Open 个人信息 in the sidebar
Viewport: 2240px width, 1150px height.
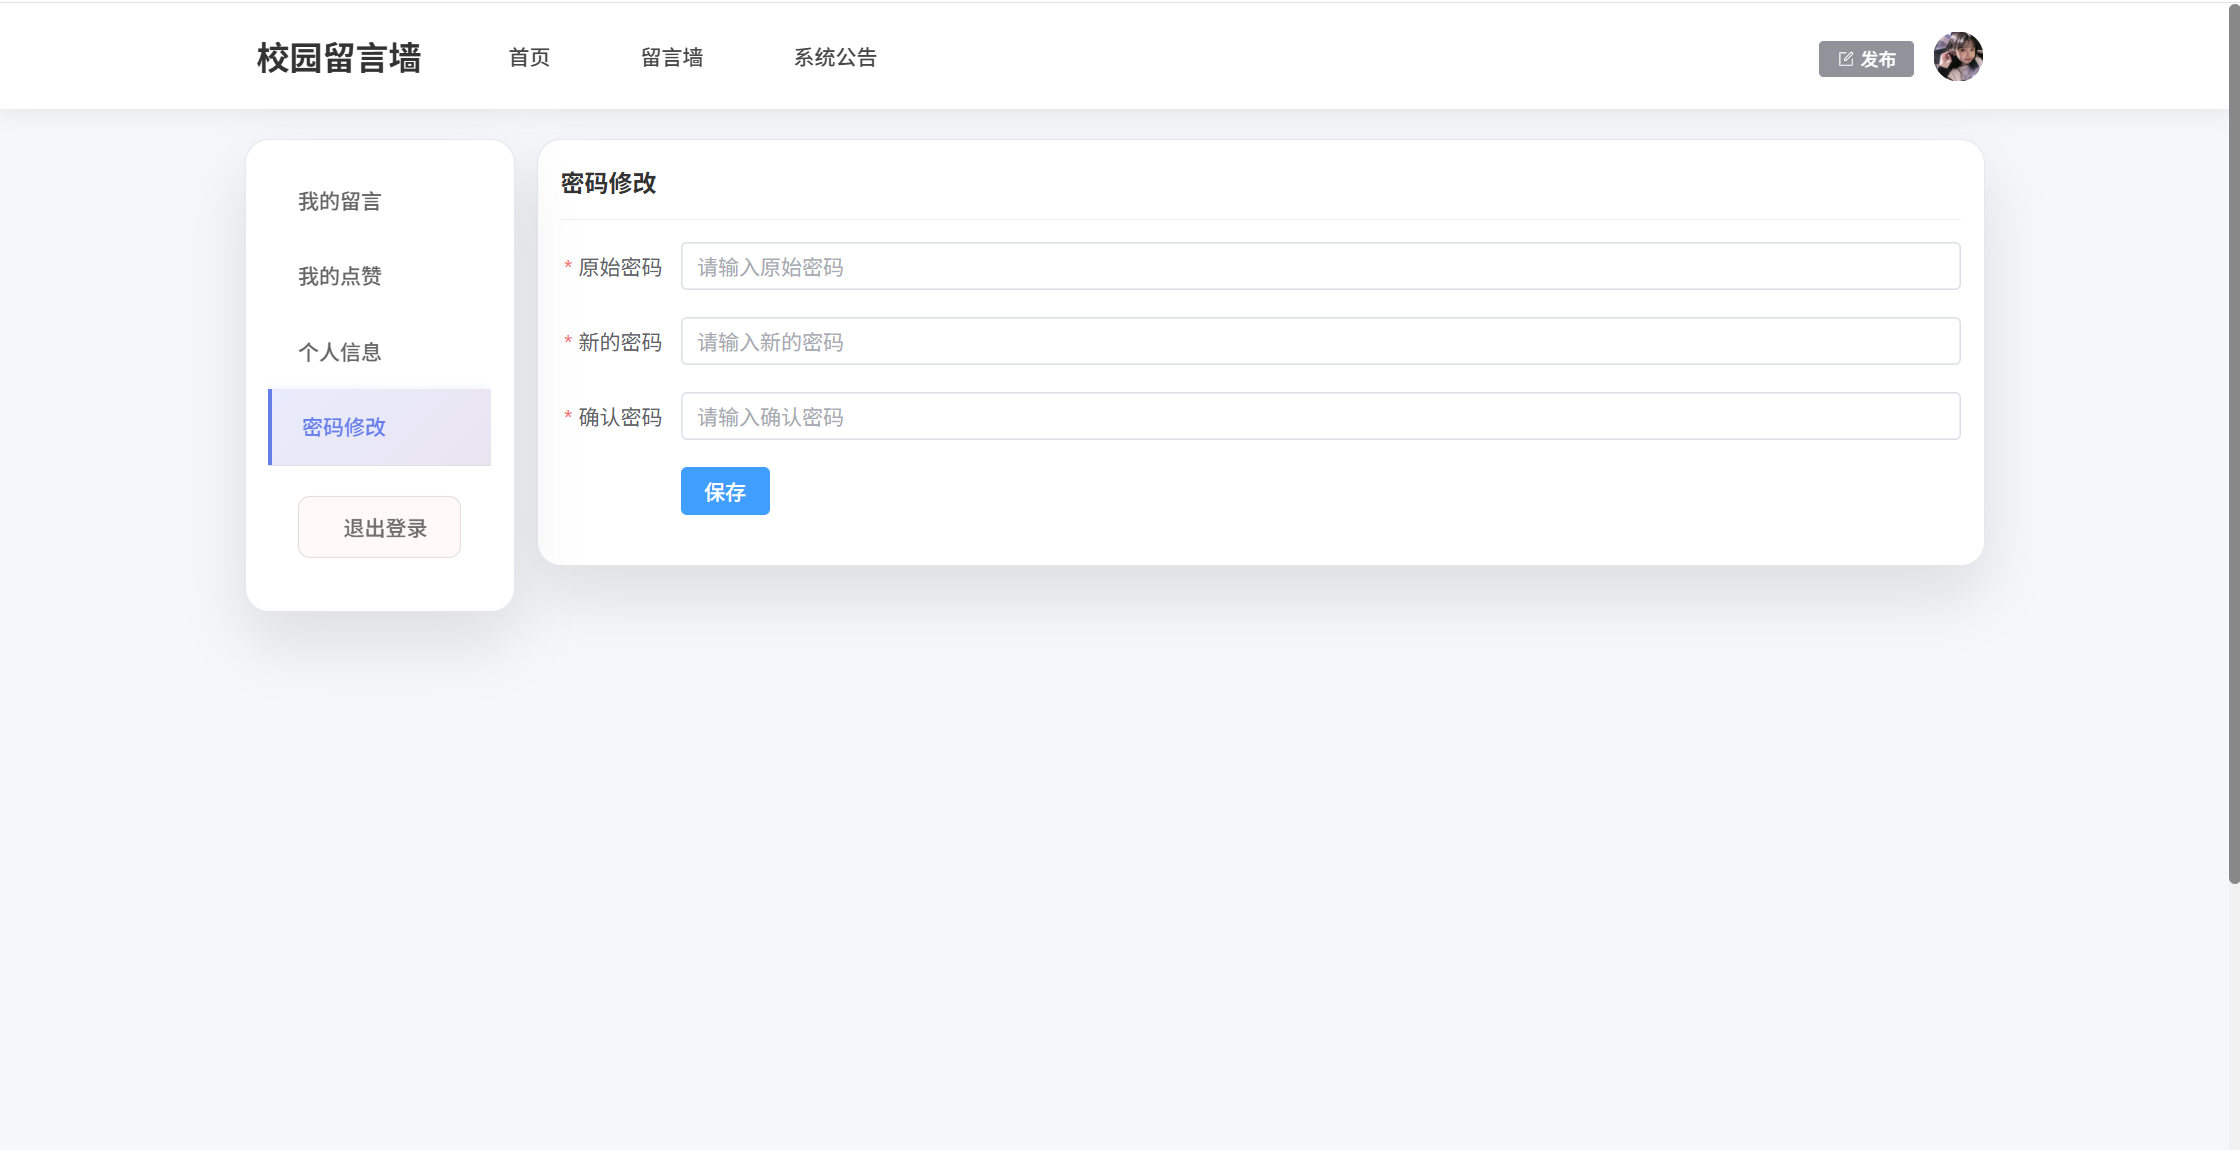coord(340,352)
